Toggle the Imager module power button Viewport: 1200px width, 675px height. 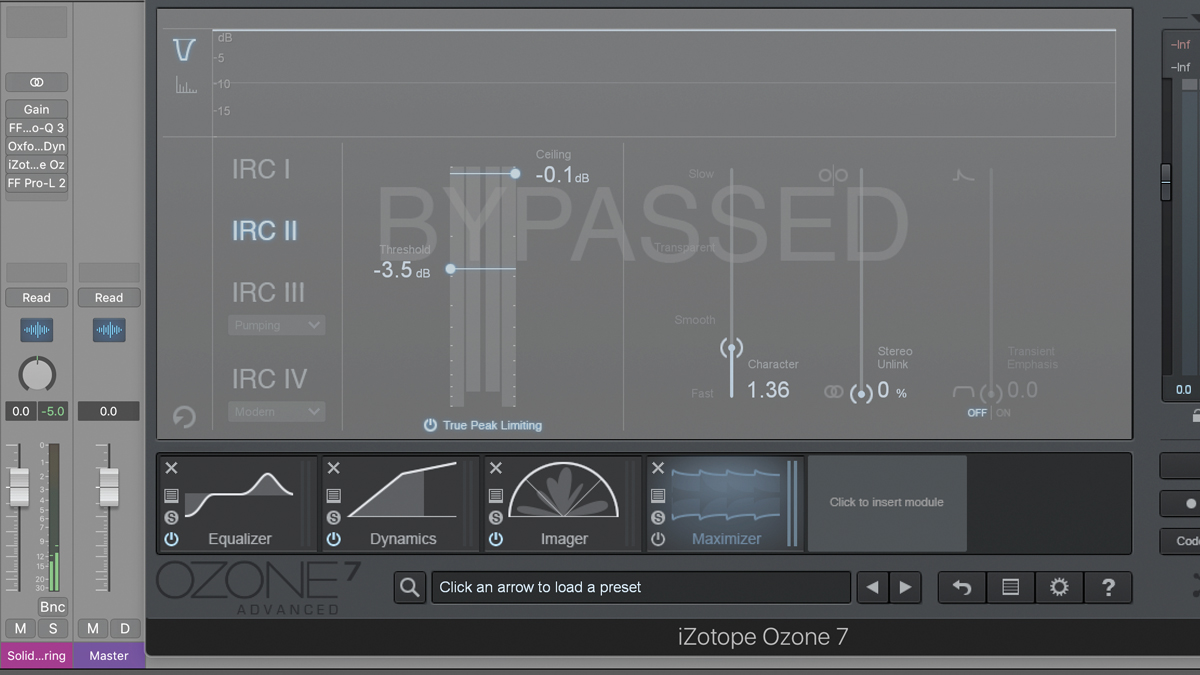(x=495, y=539)
